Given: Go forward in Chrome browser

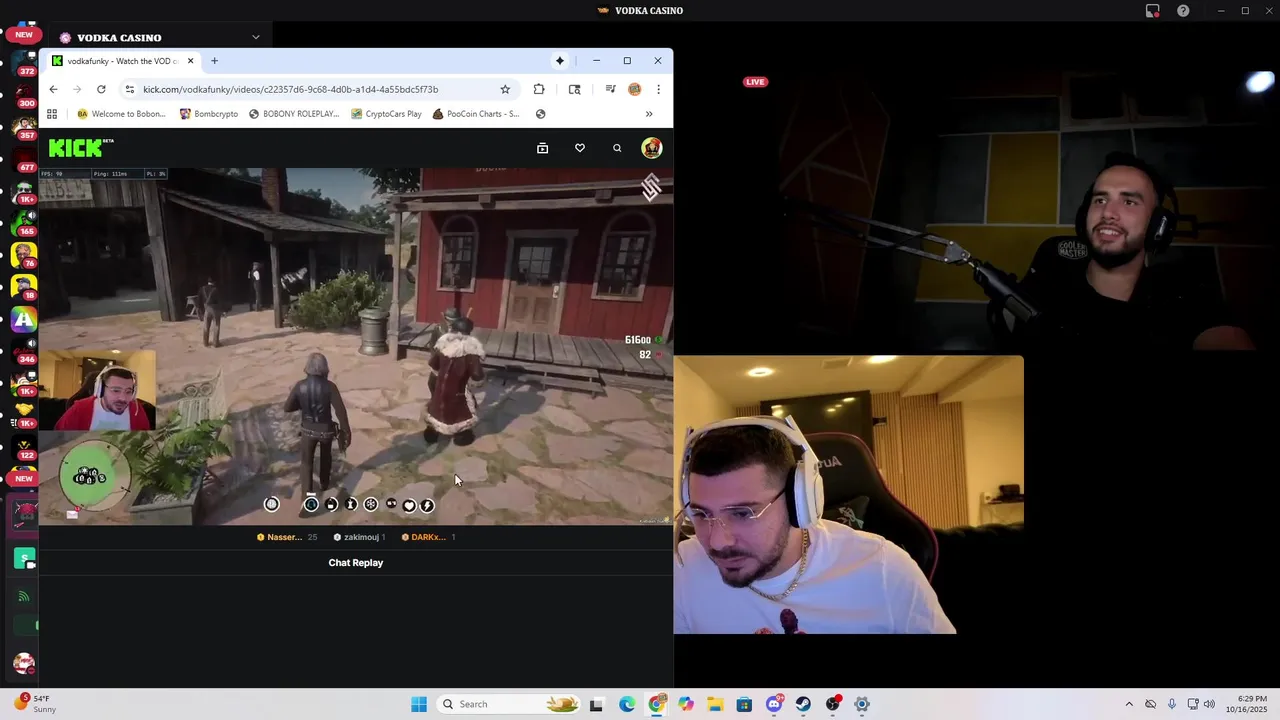Looking at the screenshot, I should coord(77,89).
